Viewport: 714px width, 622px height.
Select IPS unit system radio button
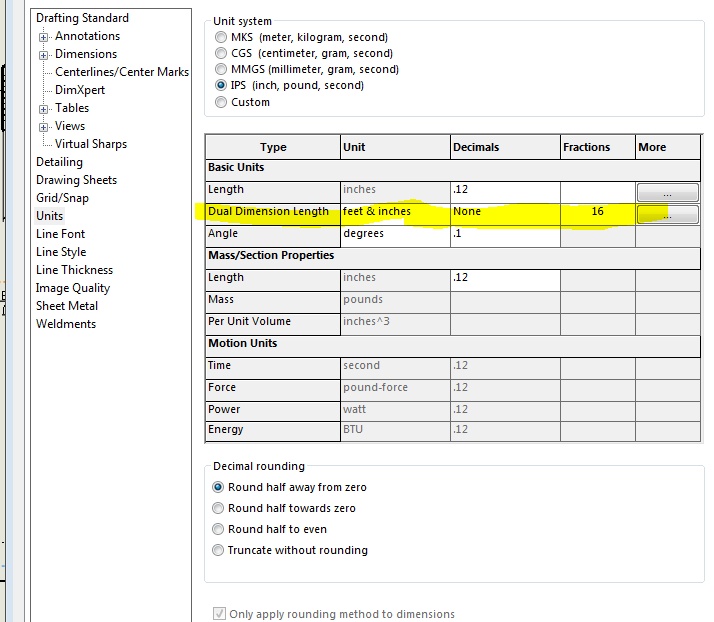221,85
